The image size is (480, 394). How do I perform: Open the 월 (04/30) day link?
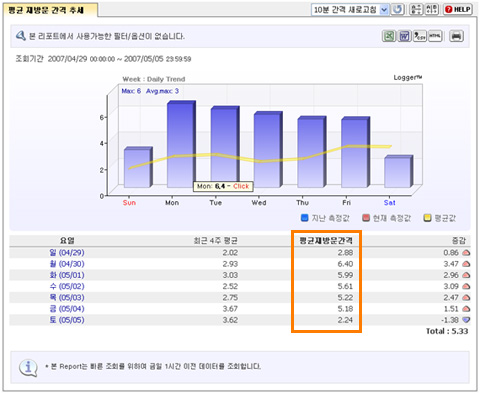point(67,264)
